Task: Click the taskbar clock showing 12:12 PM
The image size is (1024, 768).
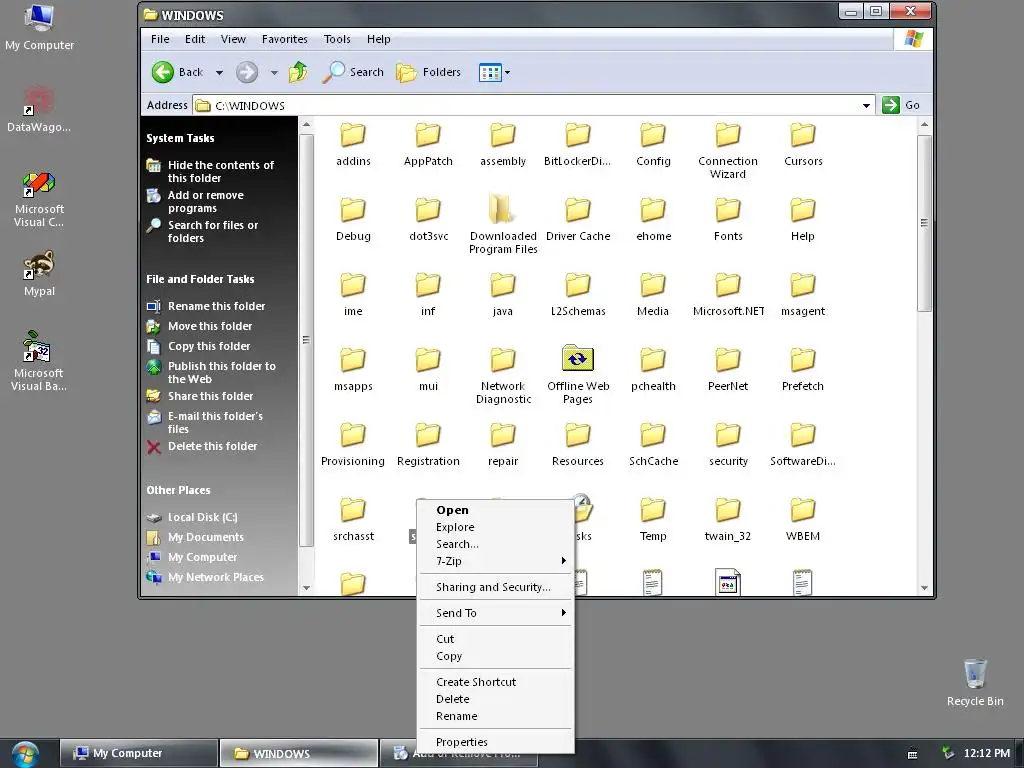Action: click(987, 753)
